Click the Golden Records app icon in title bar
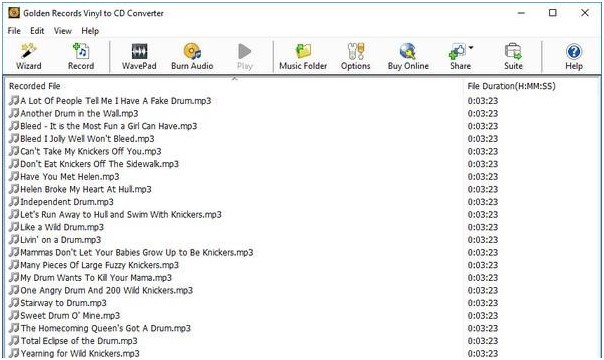Viewport: 604px width, 360px height. coord(14,13)
